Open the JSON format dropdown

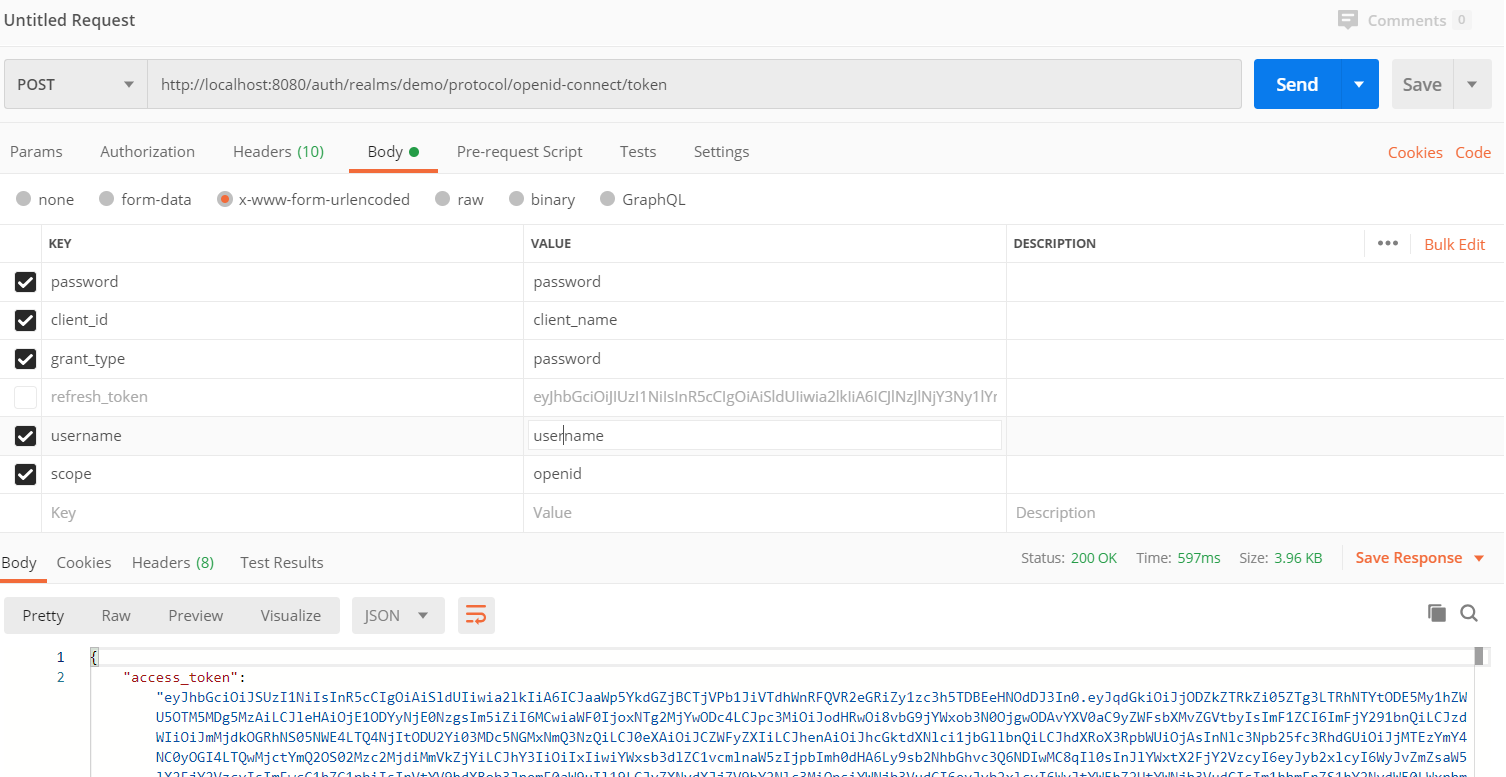[398, 615]
